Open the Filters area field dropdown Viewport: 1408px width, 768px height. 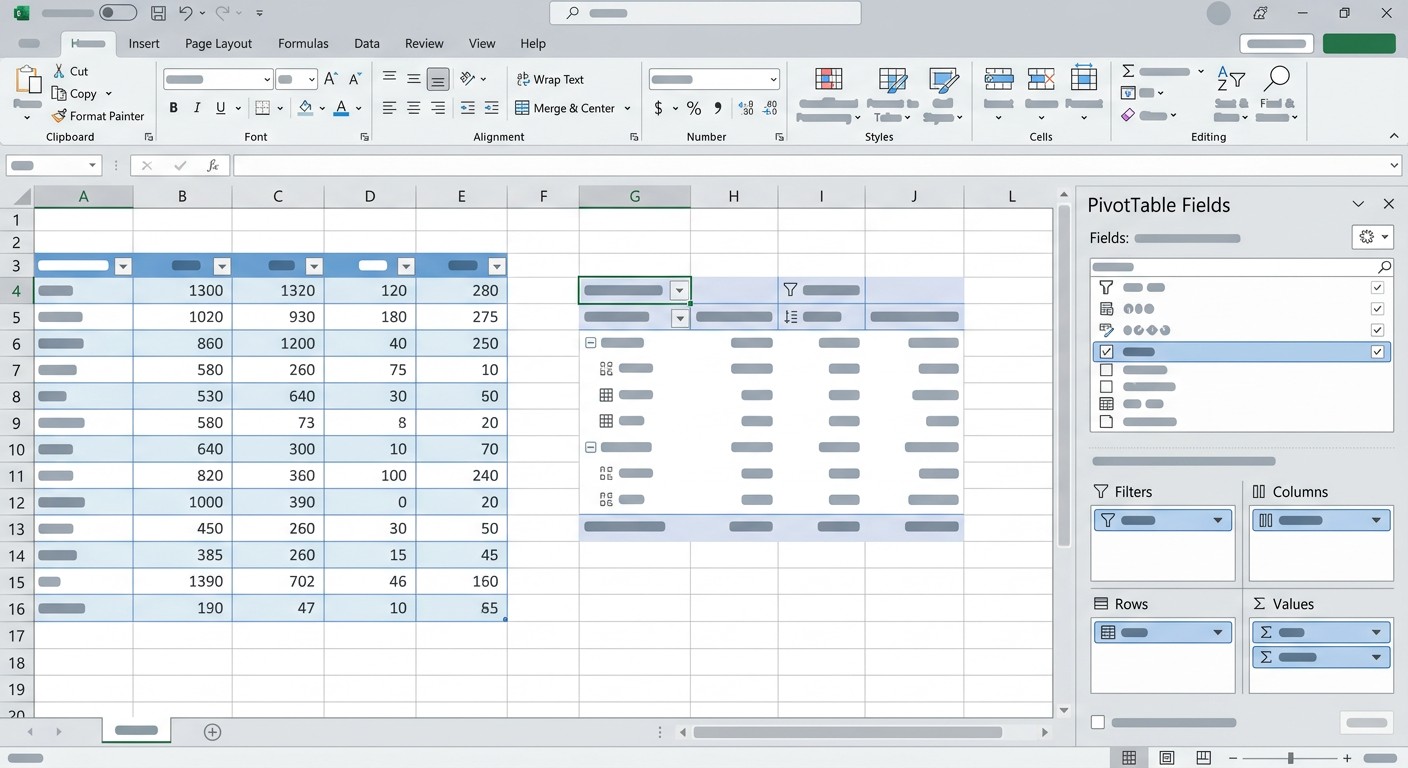1218,520
